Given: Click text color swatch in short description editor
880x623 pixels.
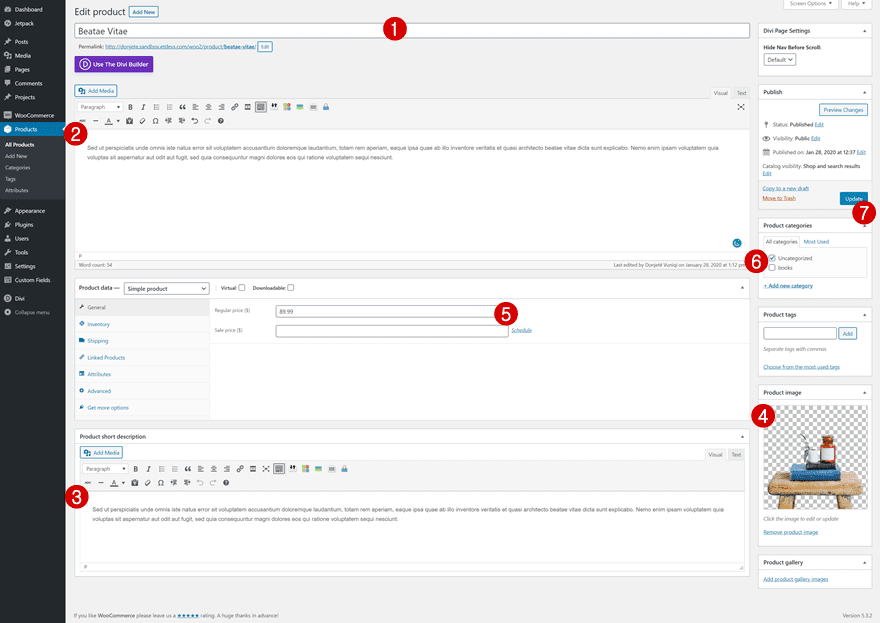Looking at the screenshot, I should (114, 483).
